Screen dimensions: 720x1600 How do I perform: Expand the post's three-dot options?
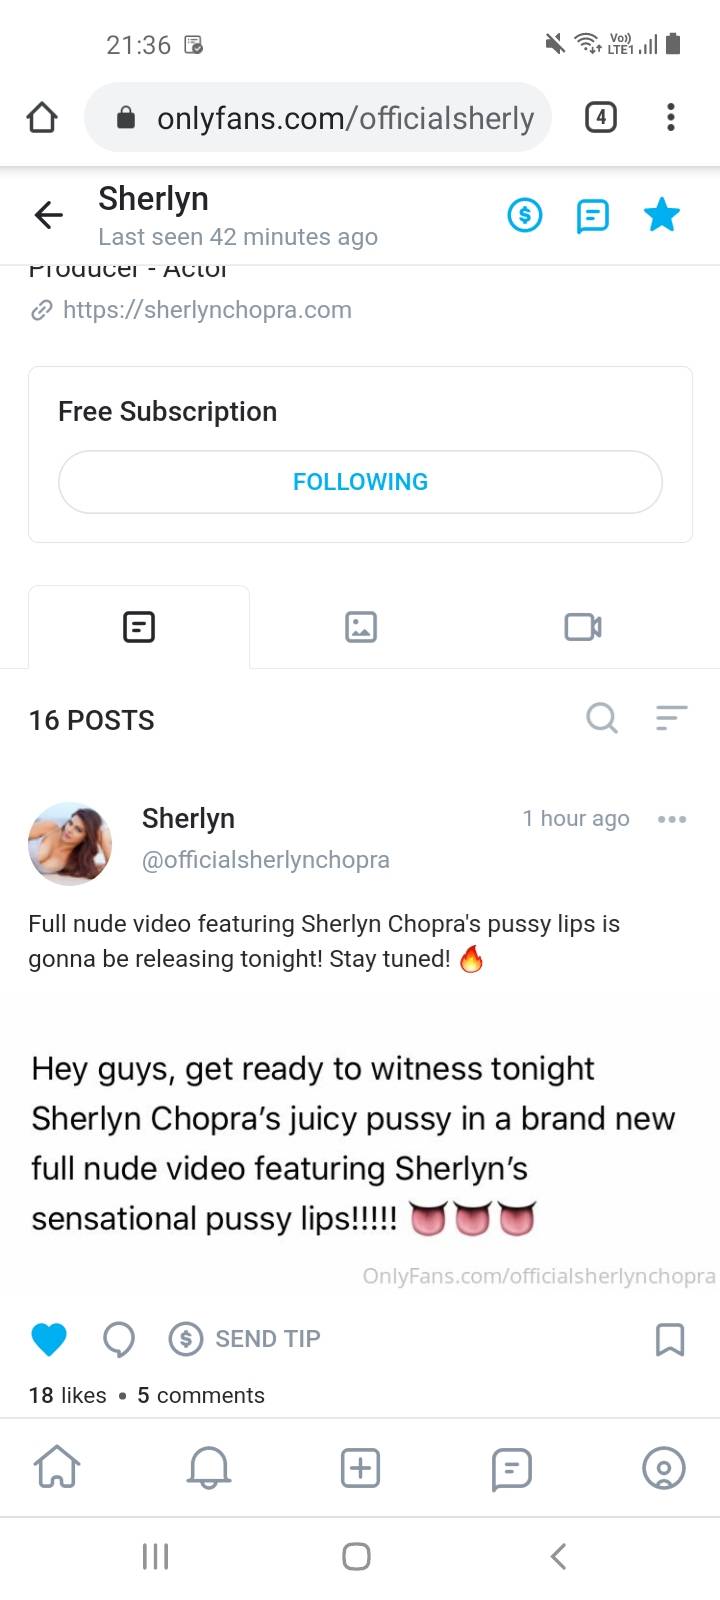click(x=672, y=819)
